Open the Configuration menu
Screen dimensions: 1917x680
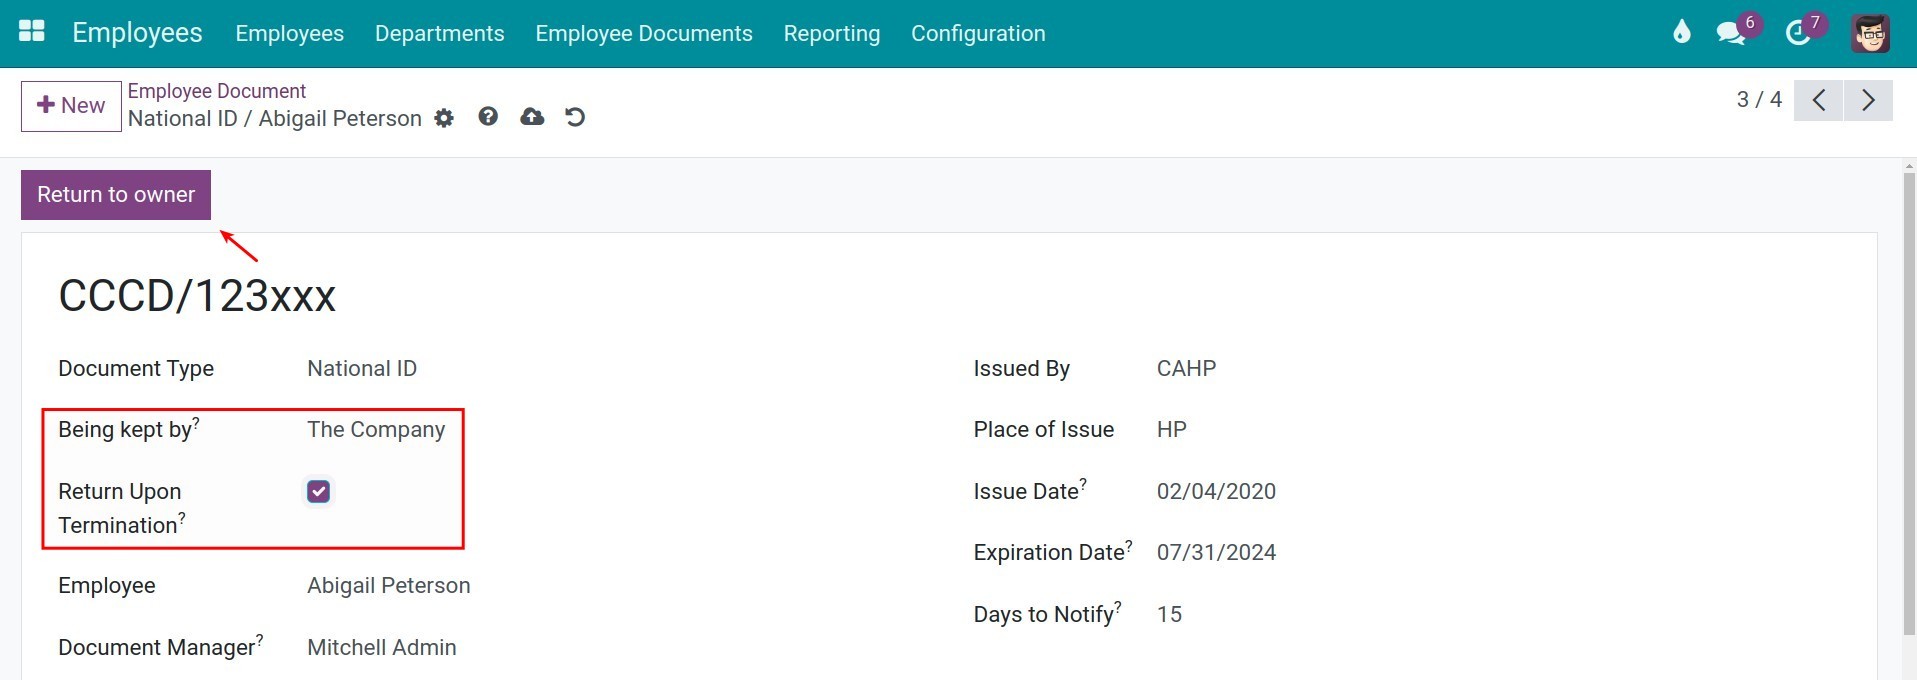[x=977, y=33]
